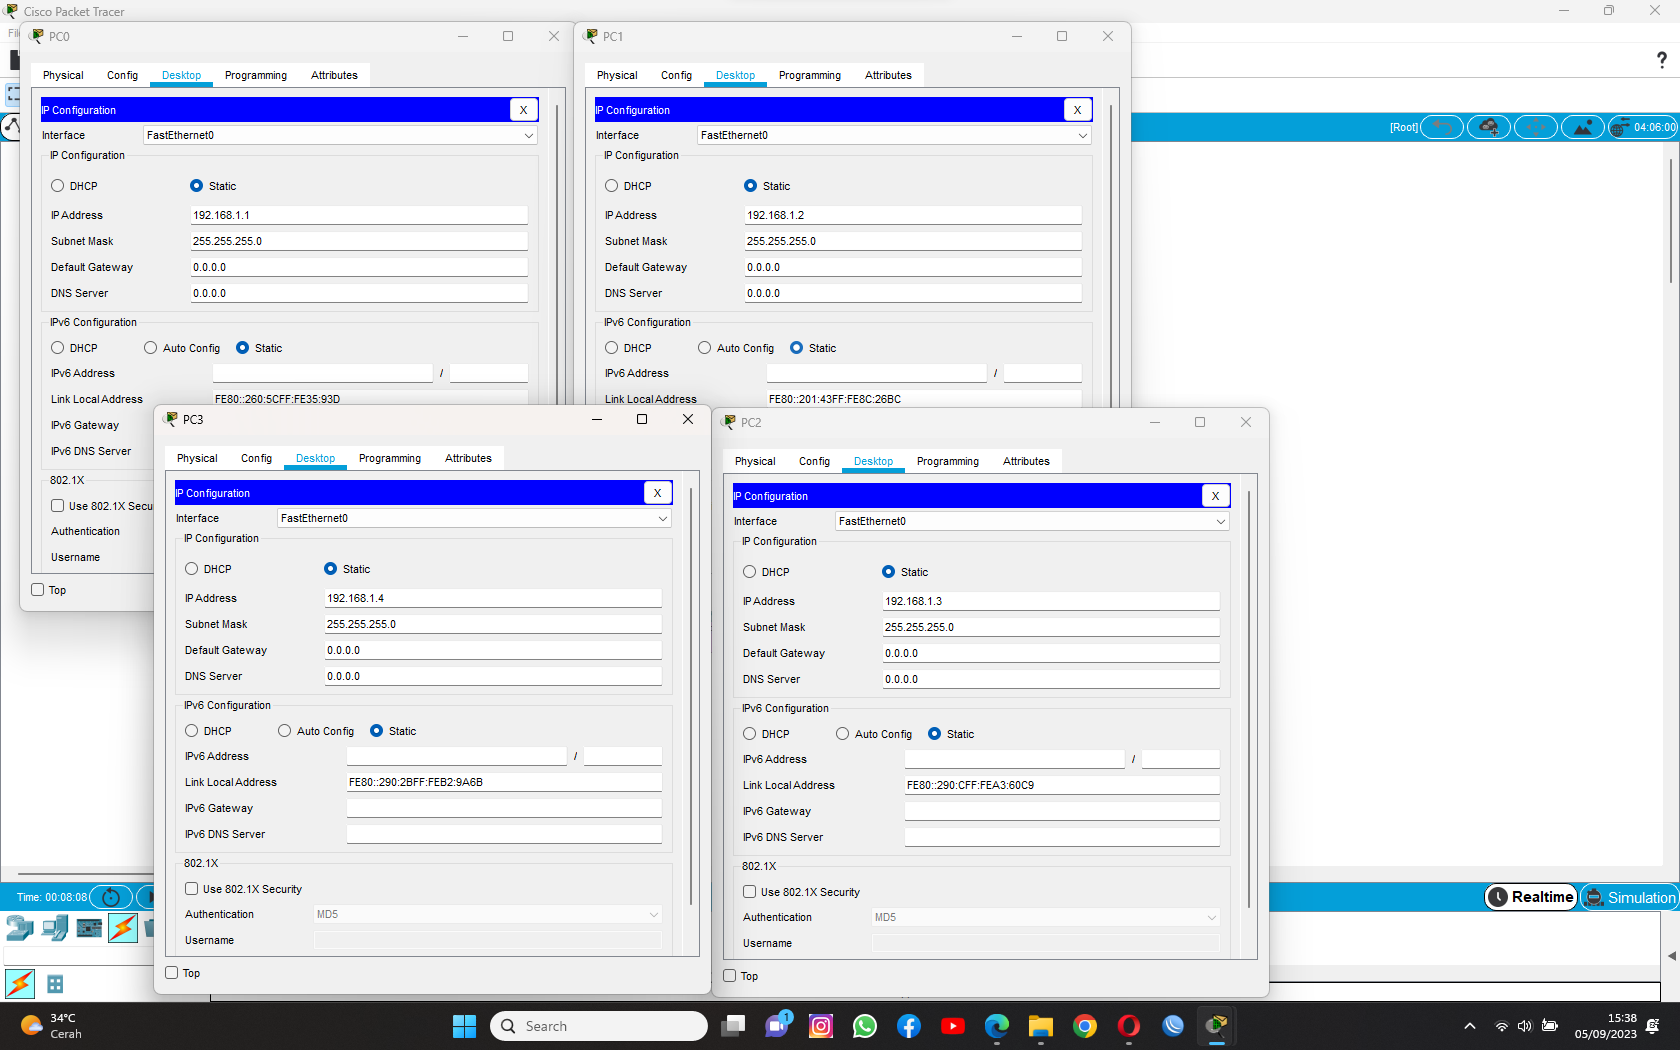The width and height of the screenshot is (1680, 1050).
Task: Click Subnet Mask field in PC1 window
Action: pos(913,241)
